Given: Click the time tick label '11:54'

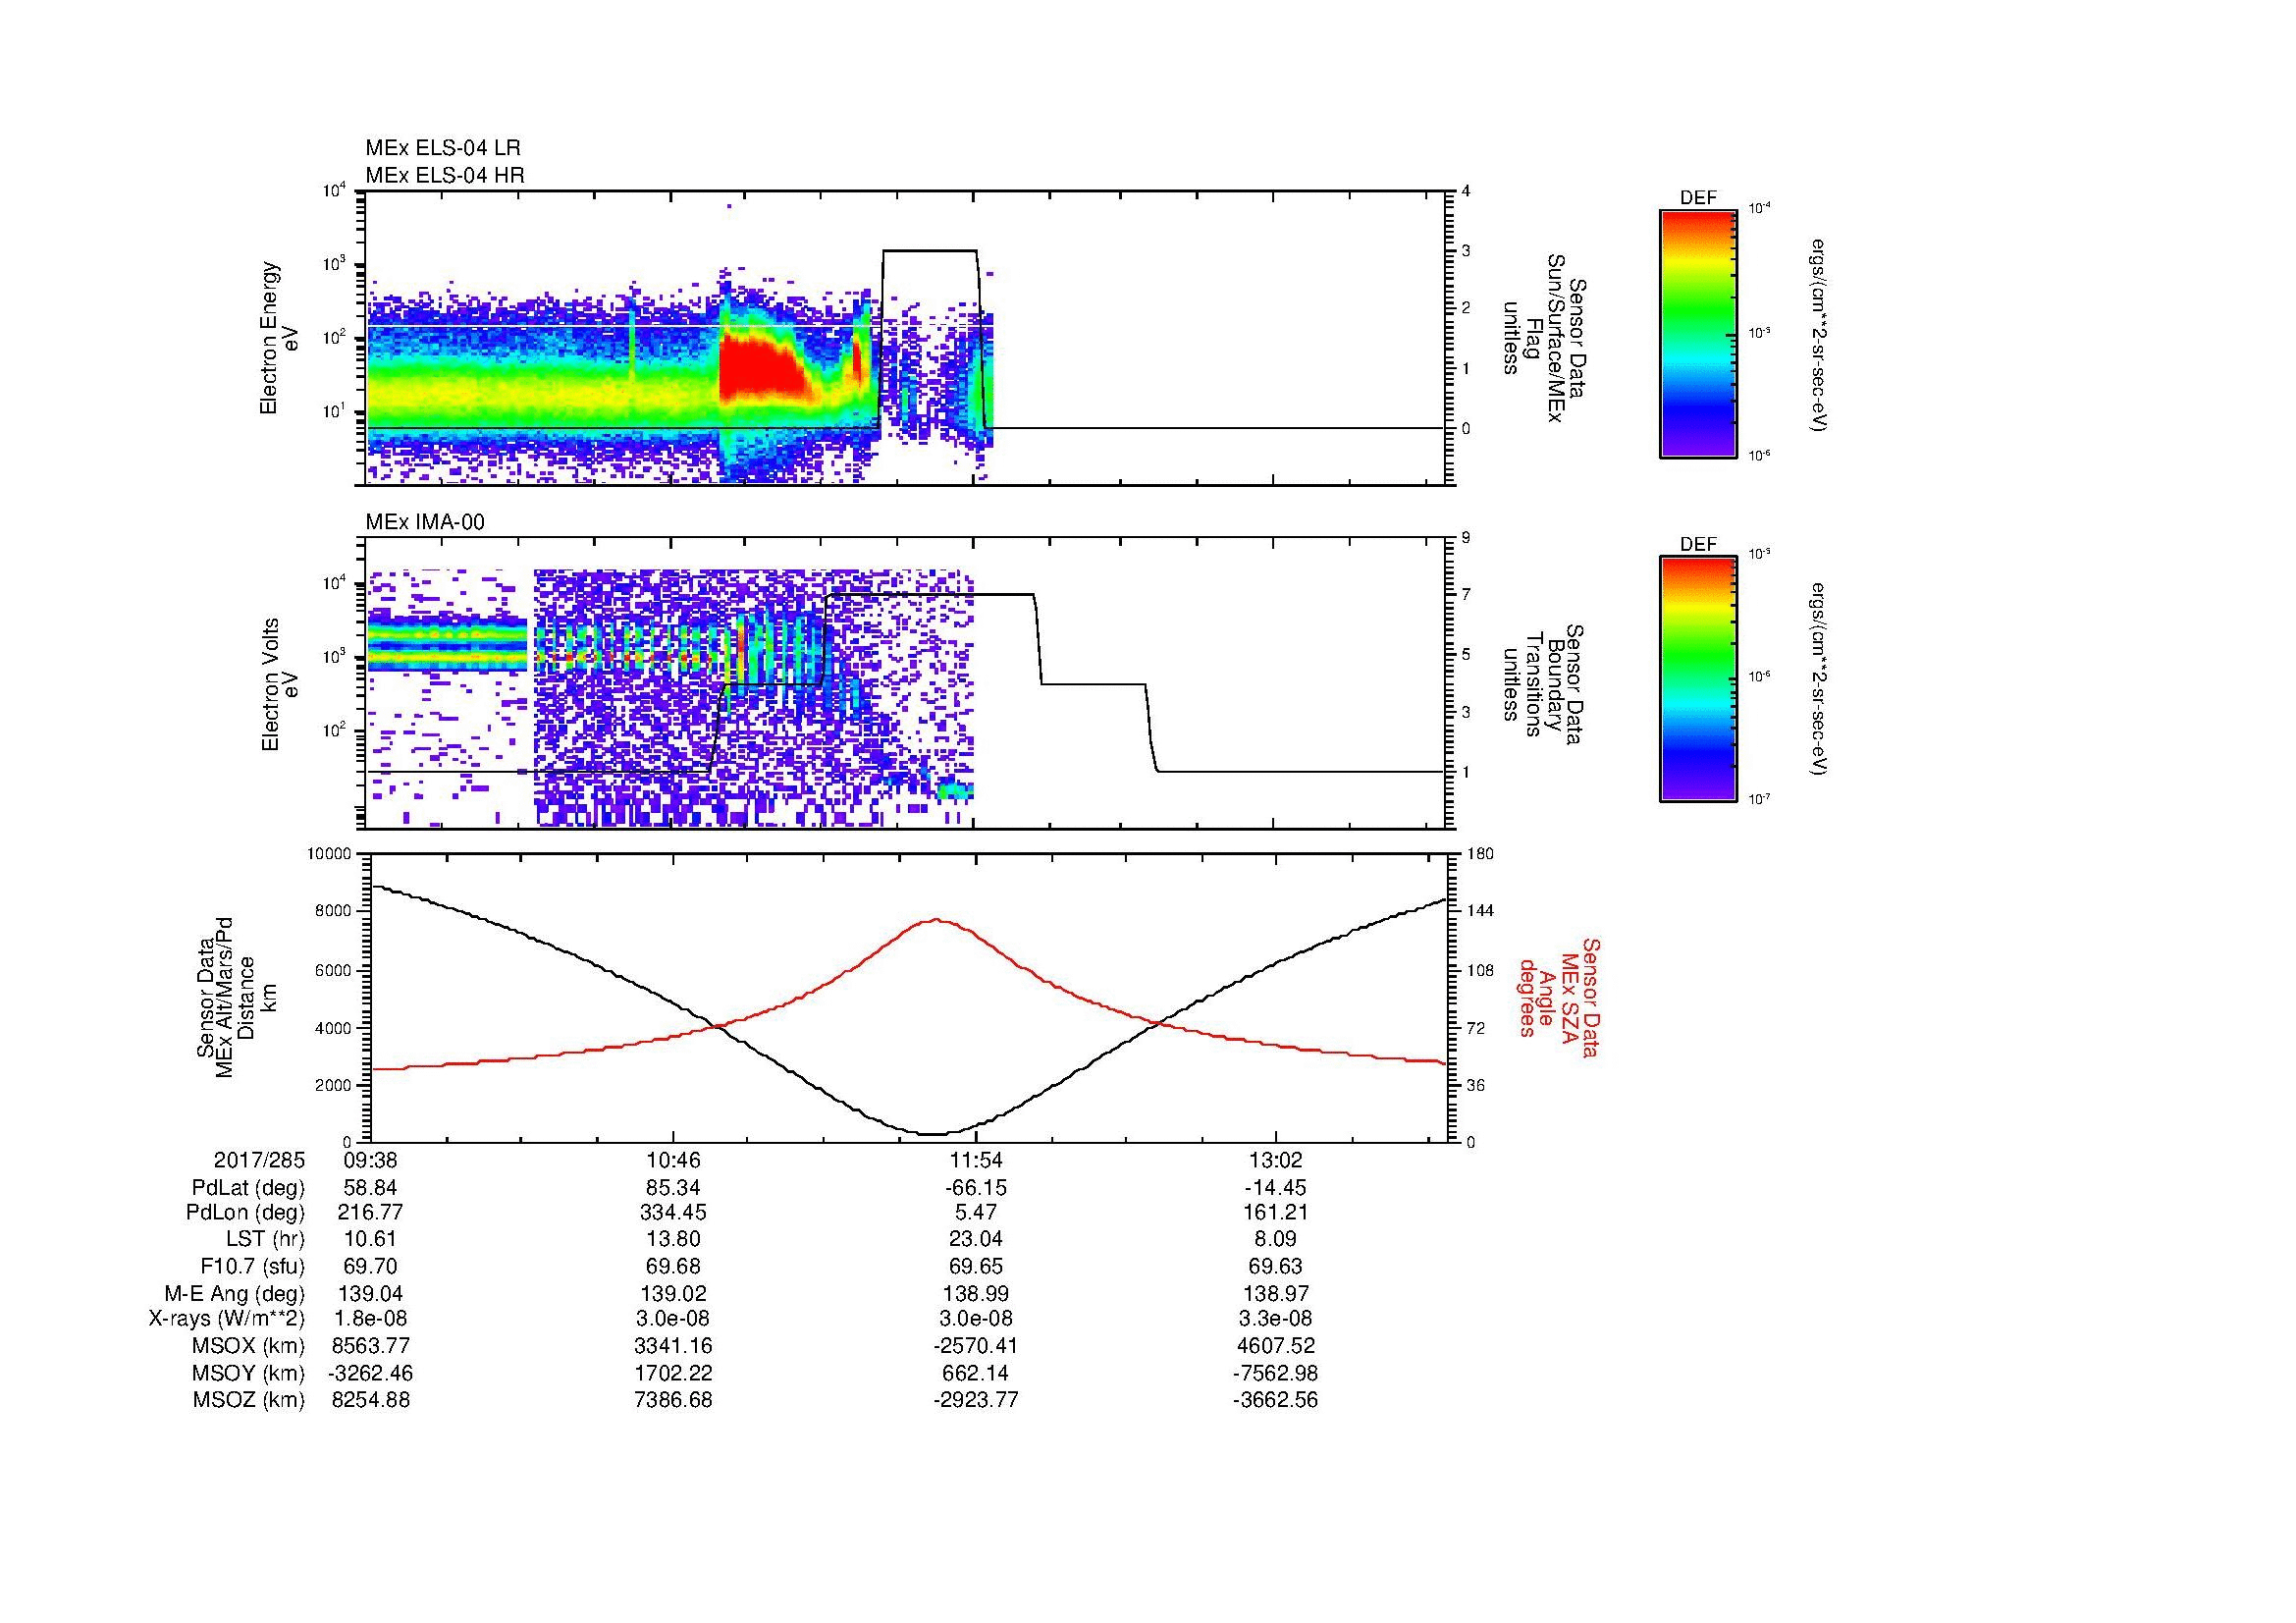Looking at the screenshot, I should (976, 1160).
